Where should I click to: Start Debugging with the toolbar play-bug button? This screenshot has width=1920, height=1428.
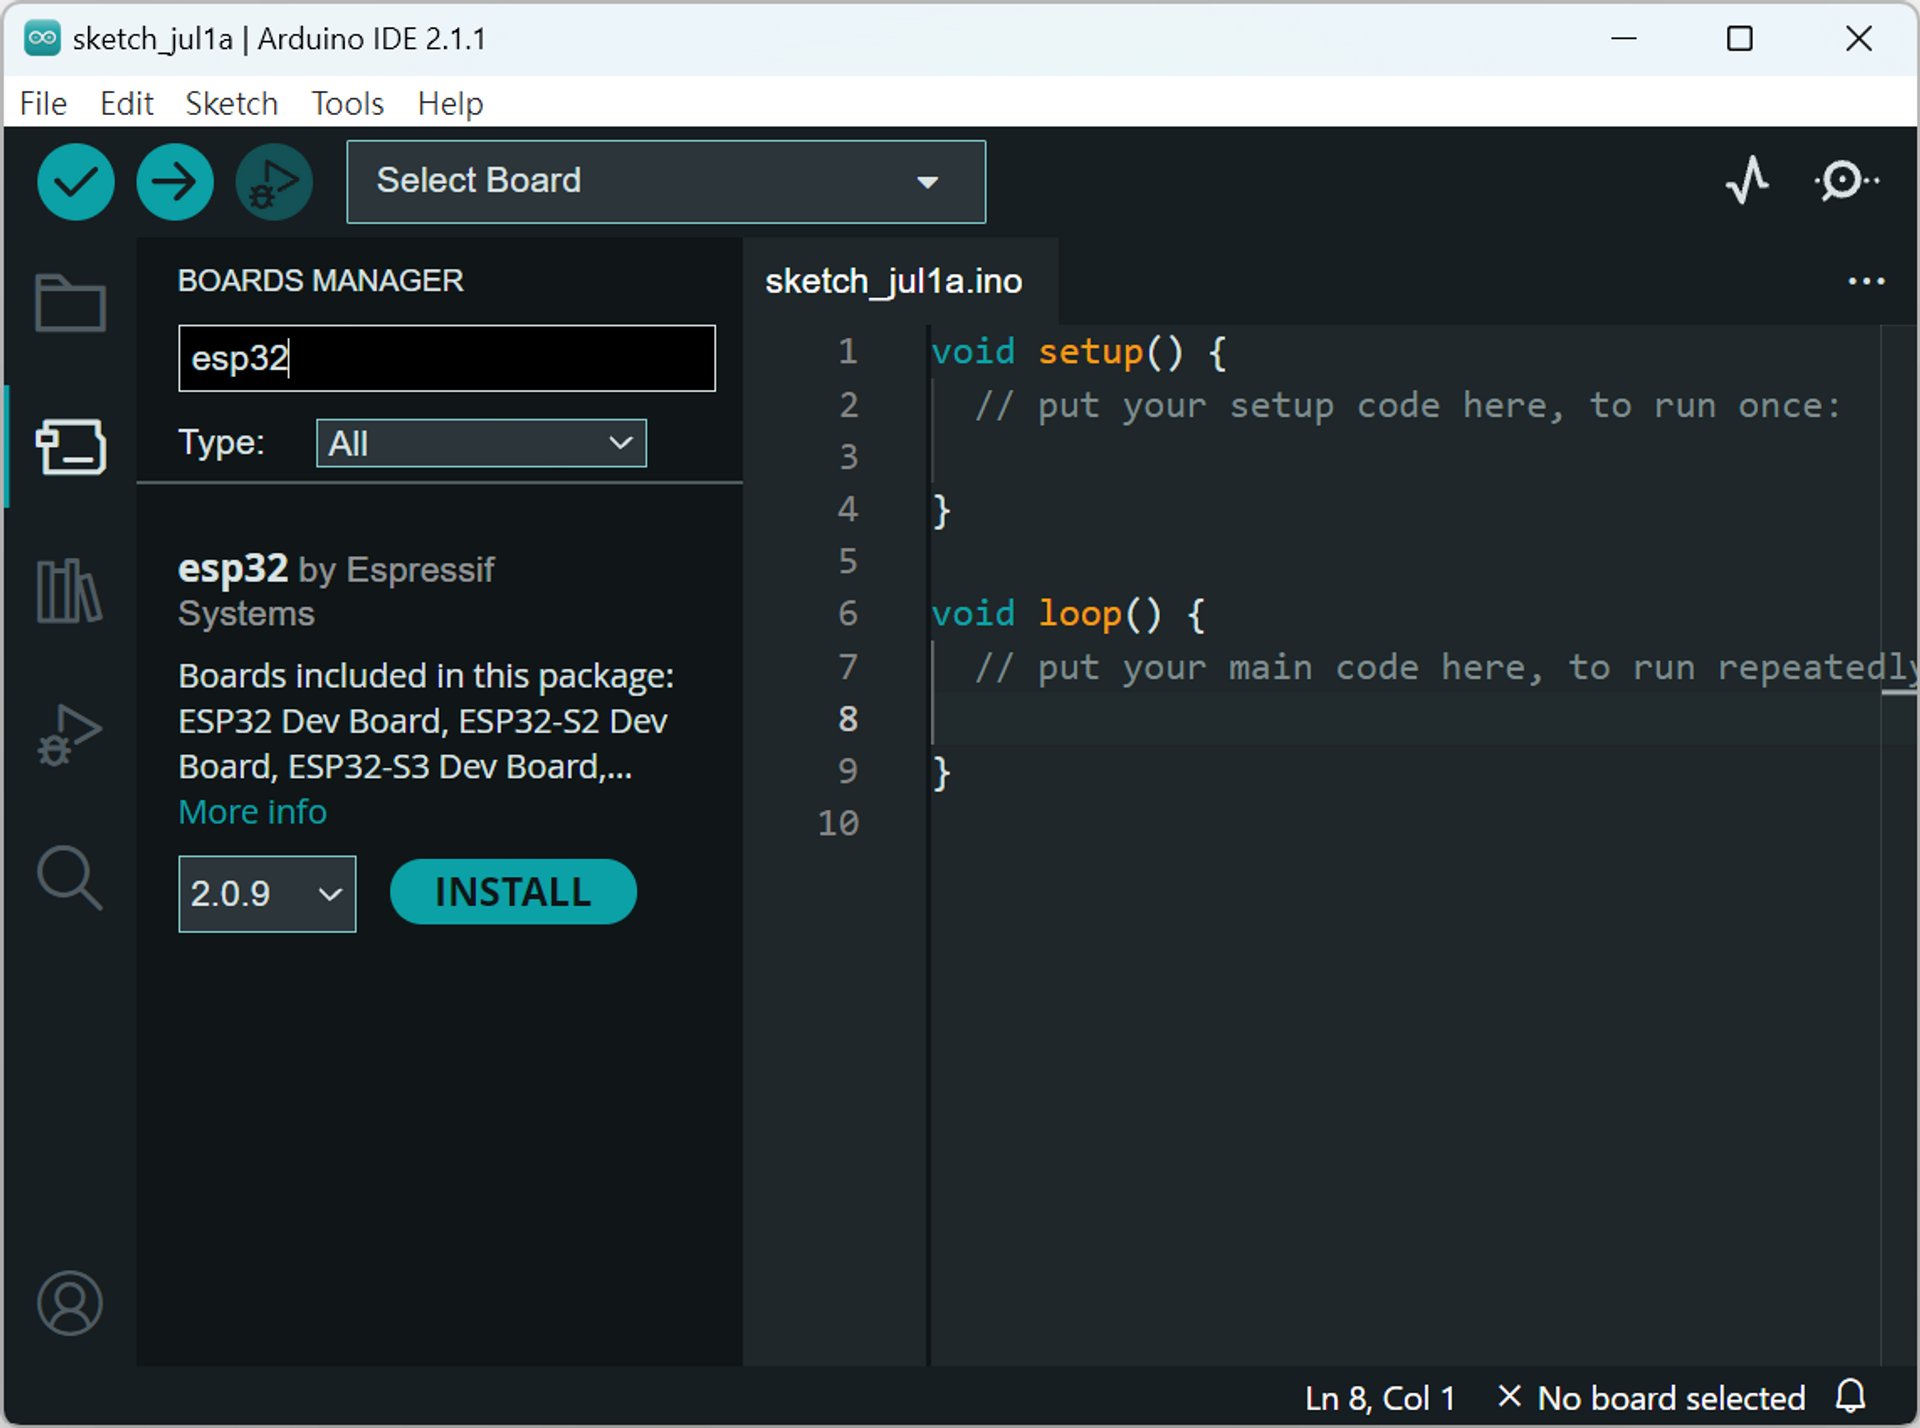(x=274, y=182)
